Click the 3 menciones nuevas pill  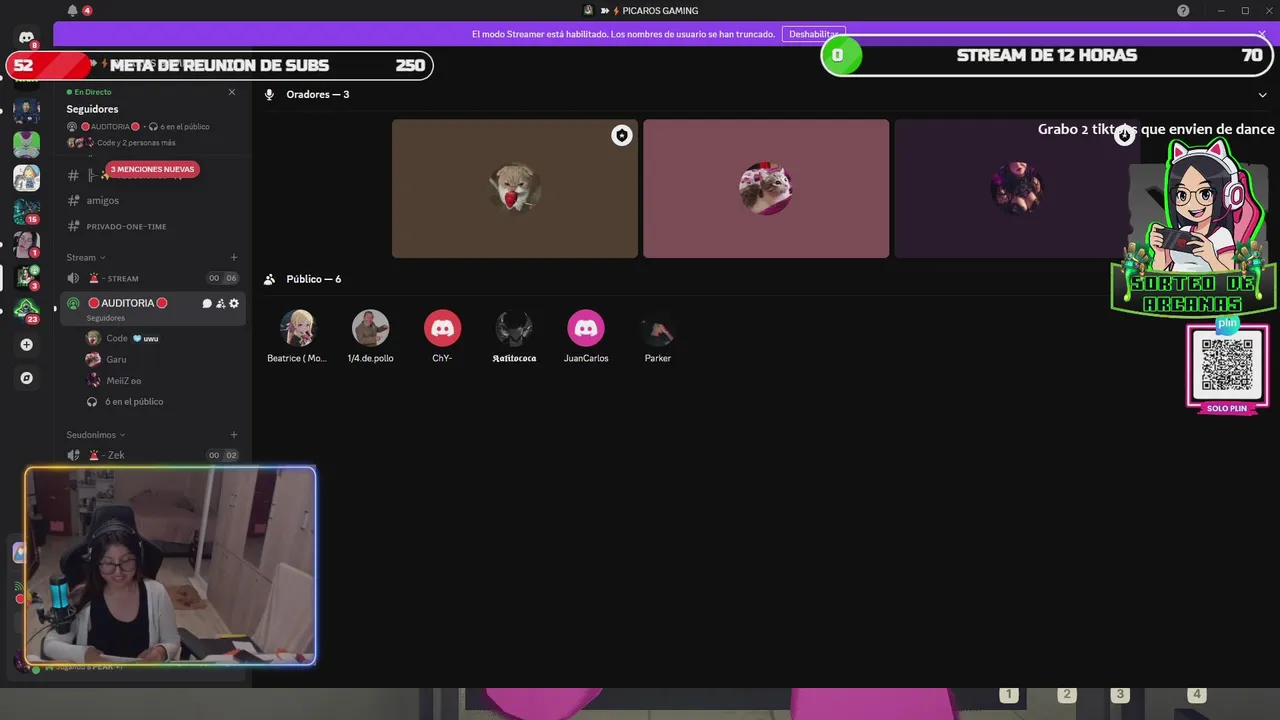[152, 169]
